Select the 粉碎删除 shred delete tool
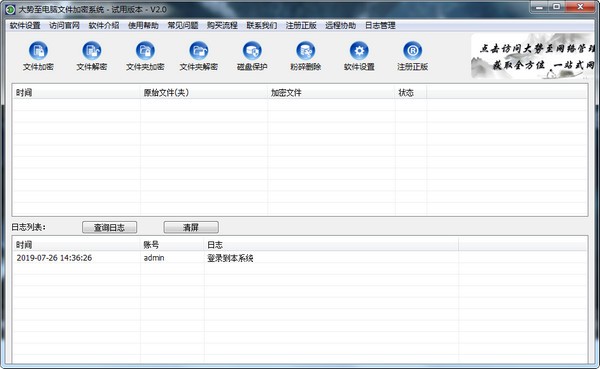 305,56
